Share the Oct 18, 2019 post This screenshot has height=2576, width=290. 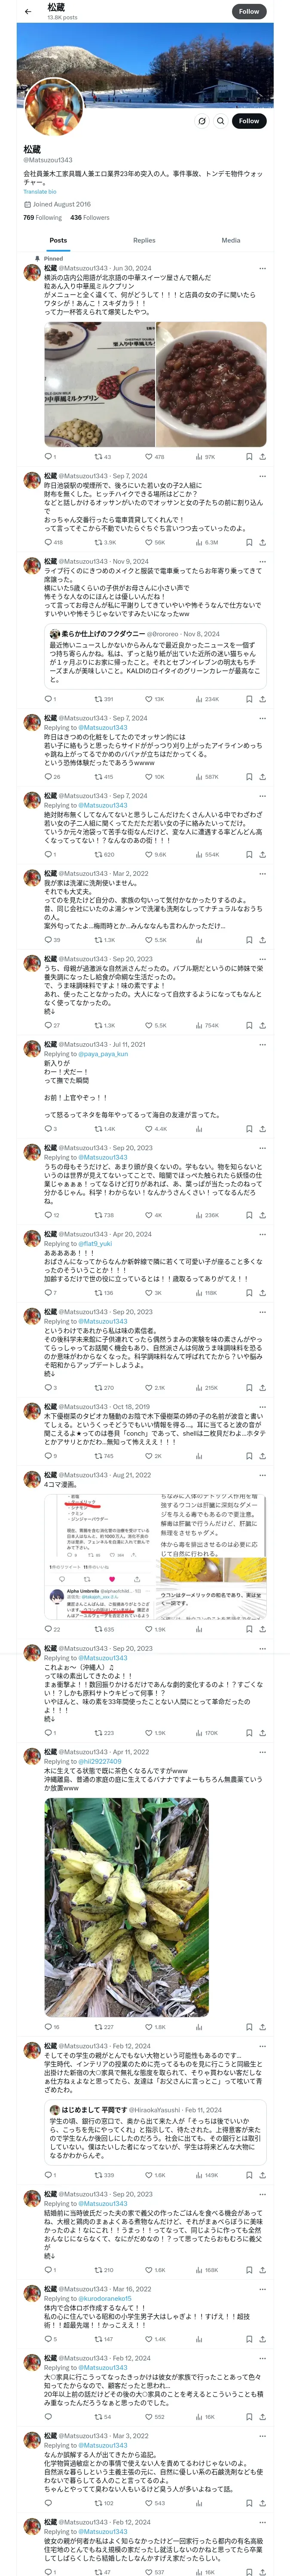point(262,1456)
